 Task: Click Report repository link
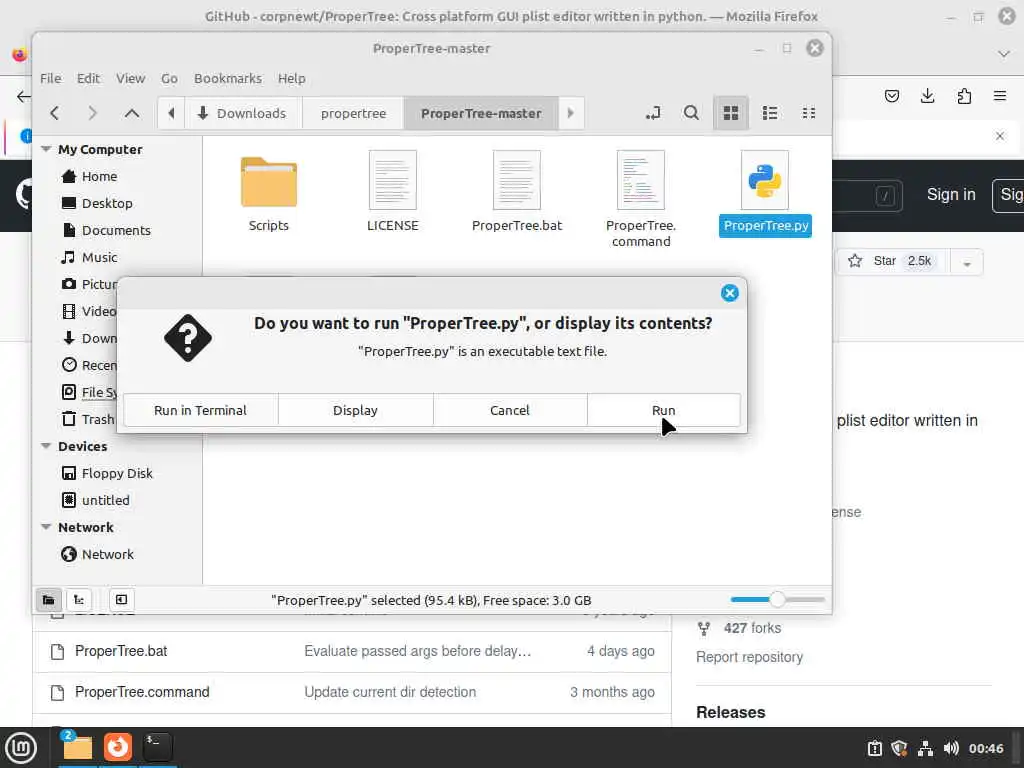(x=749, y=657)
